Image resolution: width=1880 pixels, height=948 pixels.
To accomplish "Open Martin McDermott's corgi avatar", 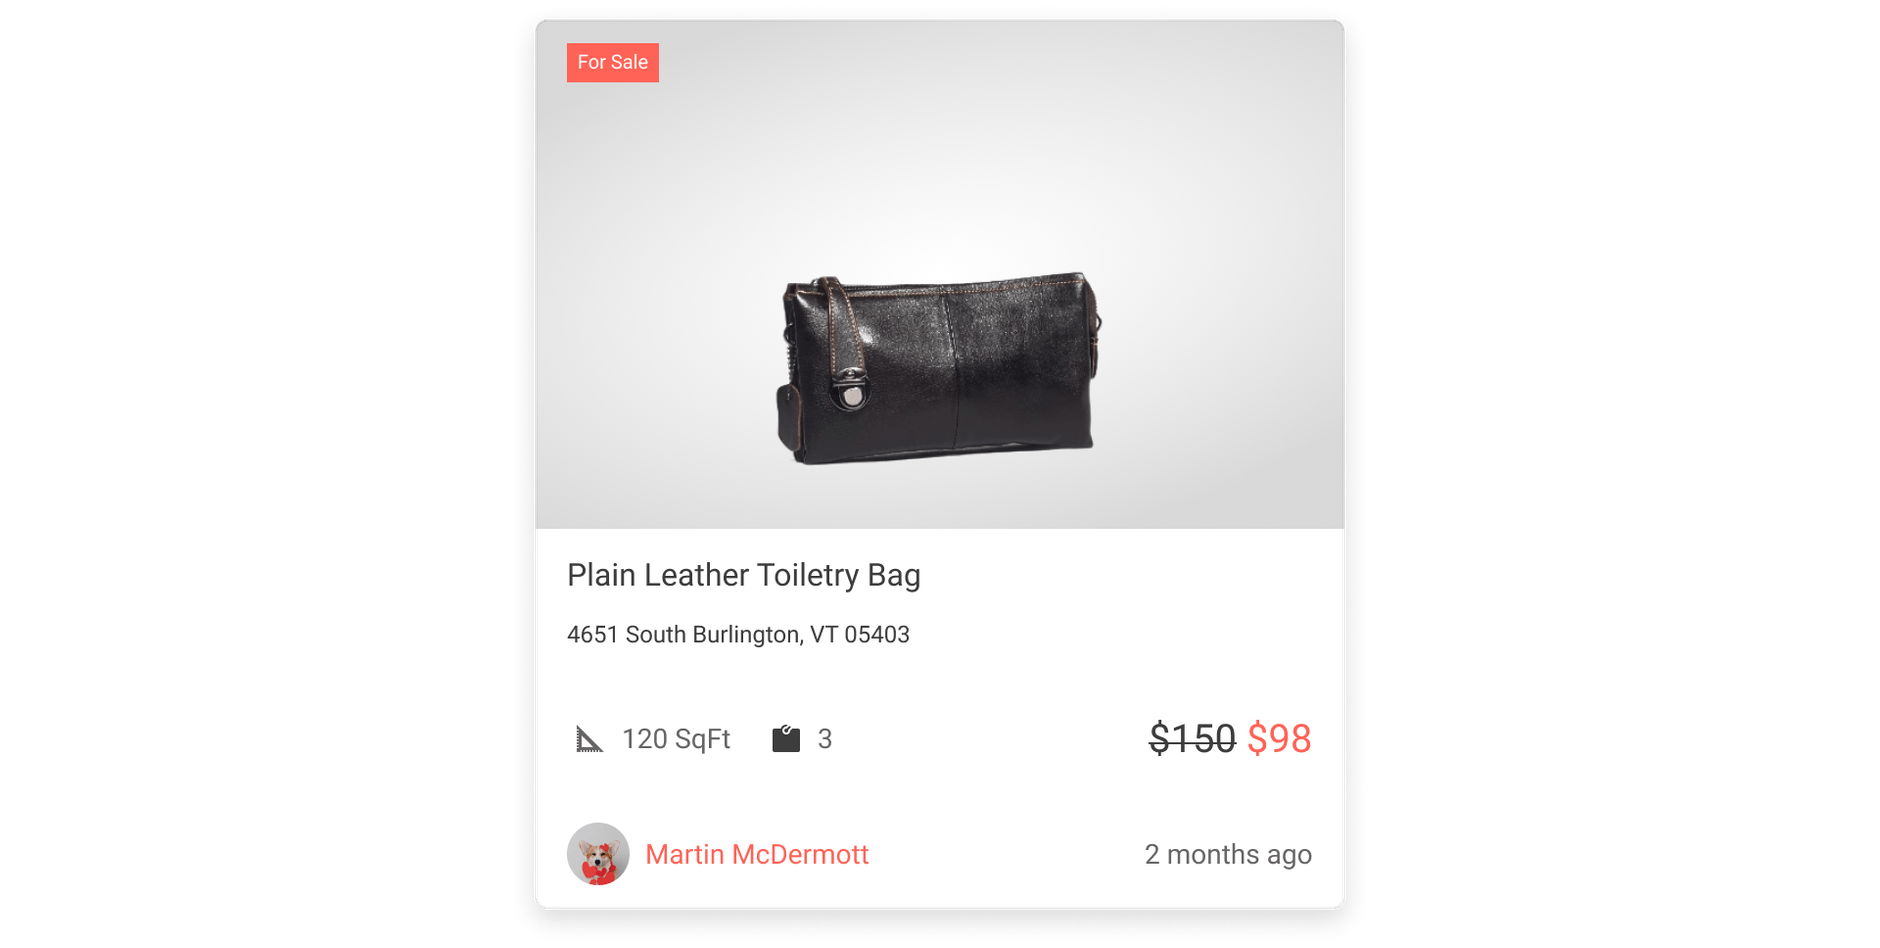I will coord(598,854).
